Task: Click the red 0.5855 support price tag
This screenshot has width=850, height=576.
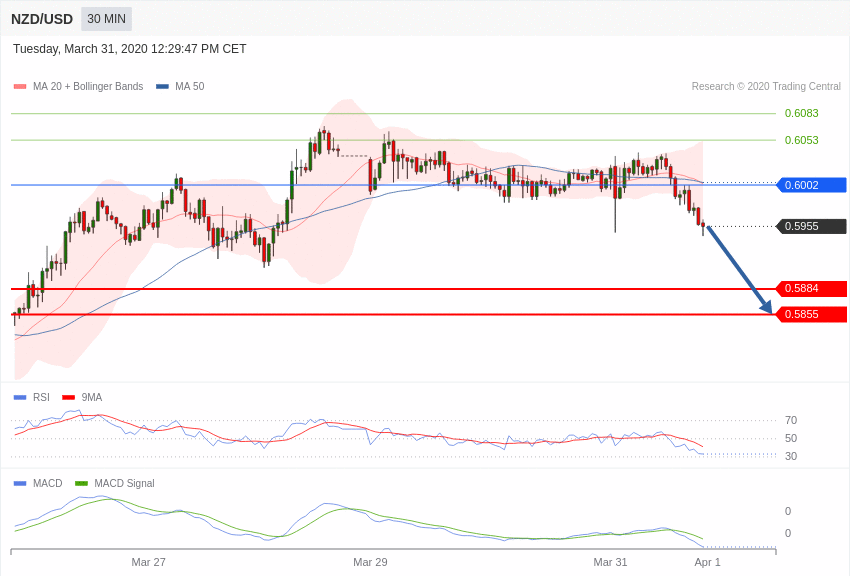Action: click(x=812, y=314)
